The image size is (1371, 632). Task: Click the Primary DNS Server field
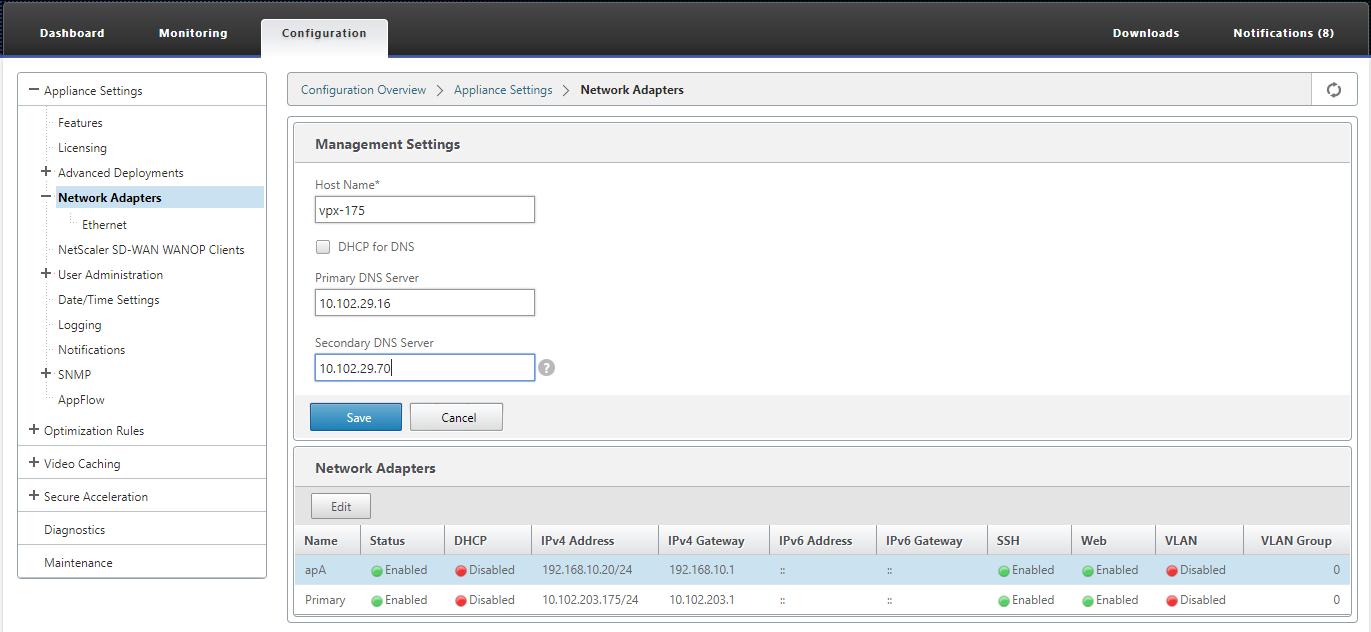425,302
